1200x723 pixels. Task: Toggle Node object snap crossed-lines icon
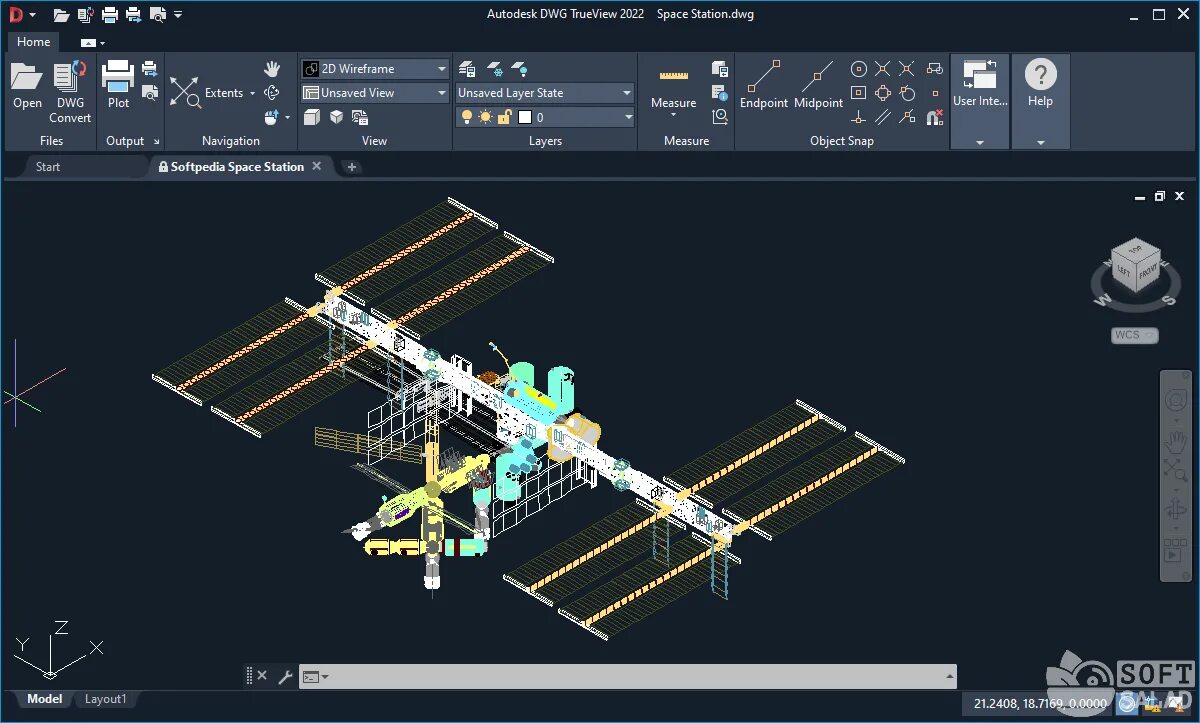coord(882,69)
